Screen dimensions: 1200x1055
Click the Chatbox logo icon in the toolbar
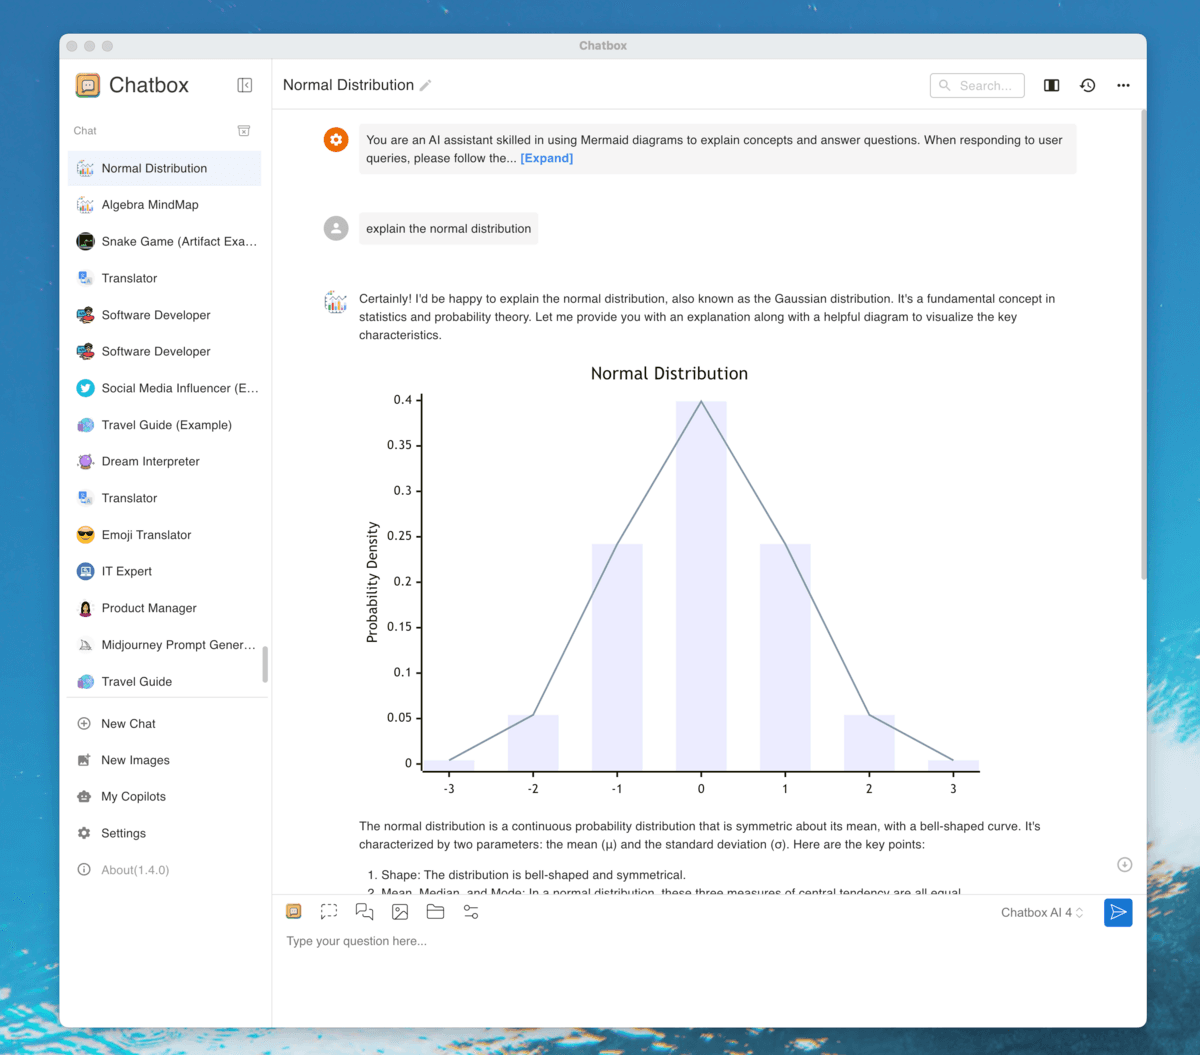pyautogui.click(x=293, y=911)
